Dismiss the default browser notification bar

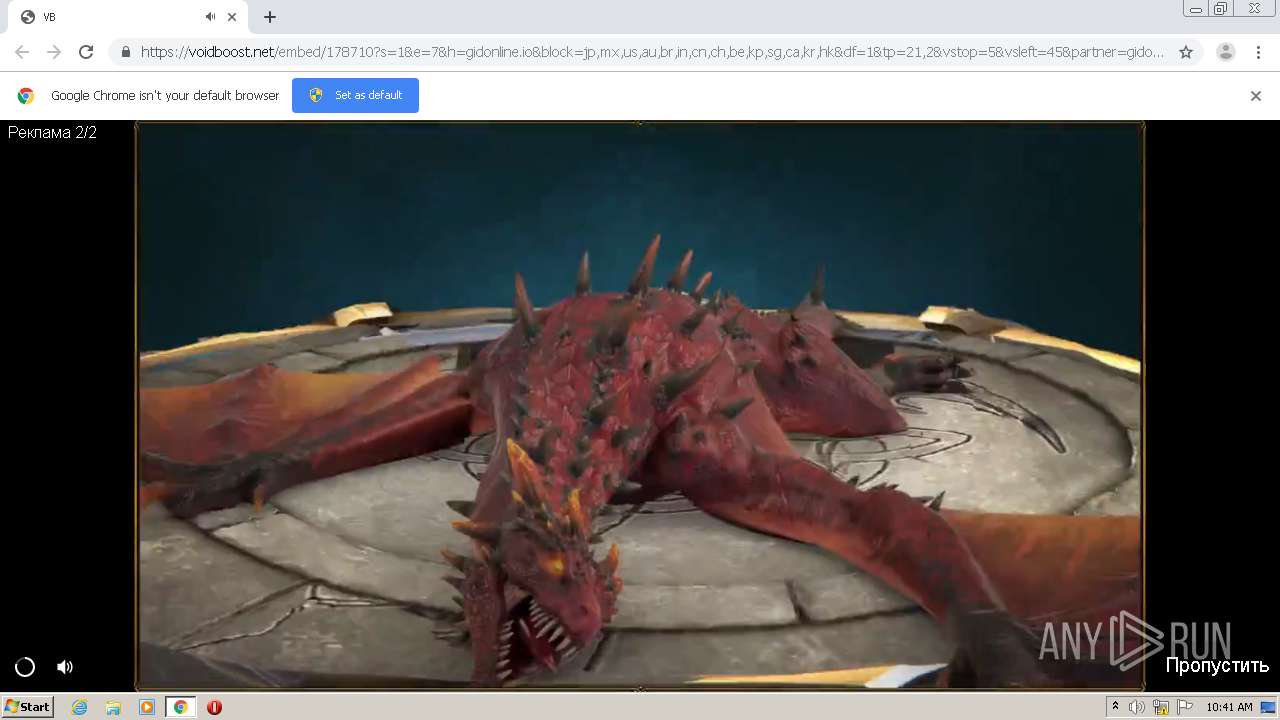point(1256,96)
